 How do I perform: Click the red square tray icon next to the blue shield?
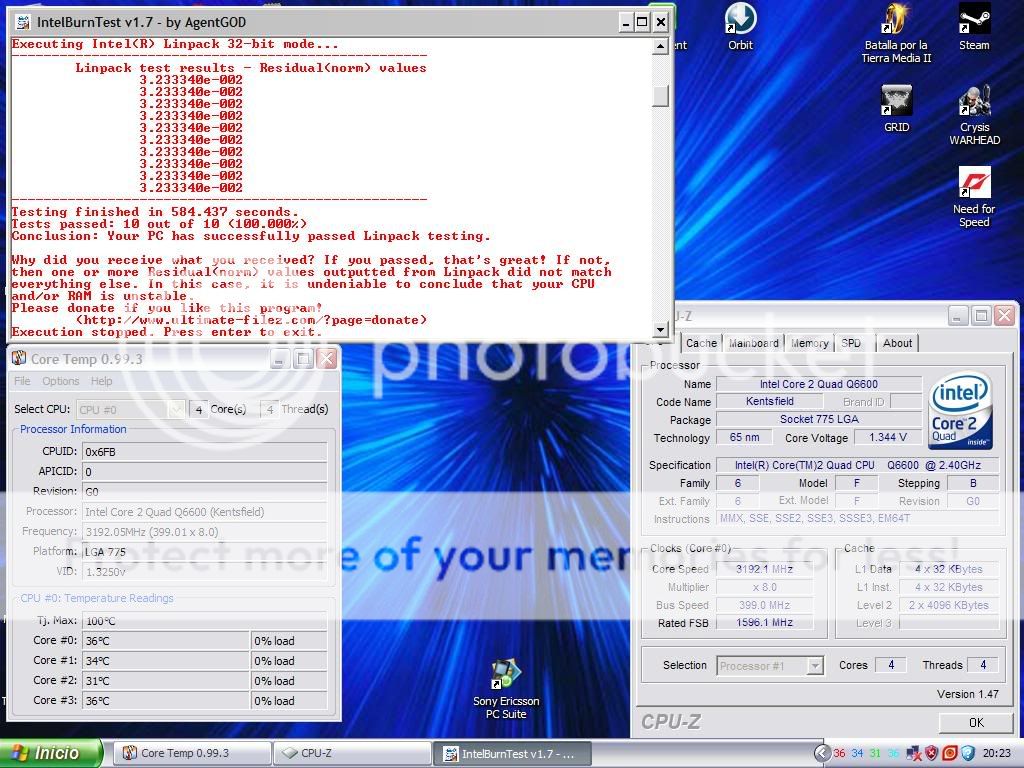950,753
